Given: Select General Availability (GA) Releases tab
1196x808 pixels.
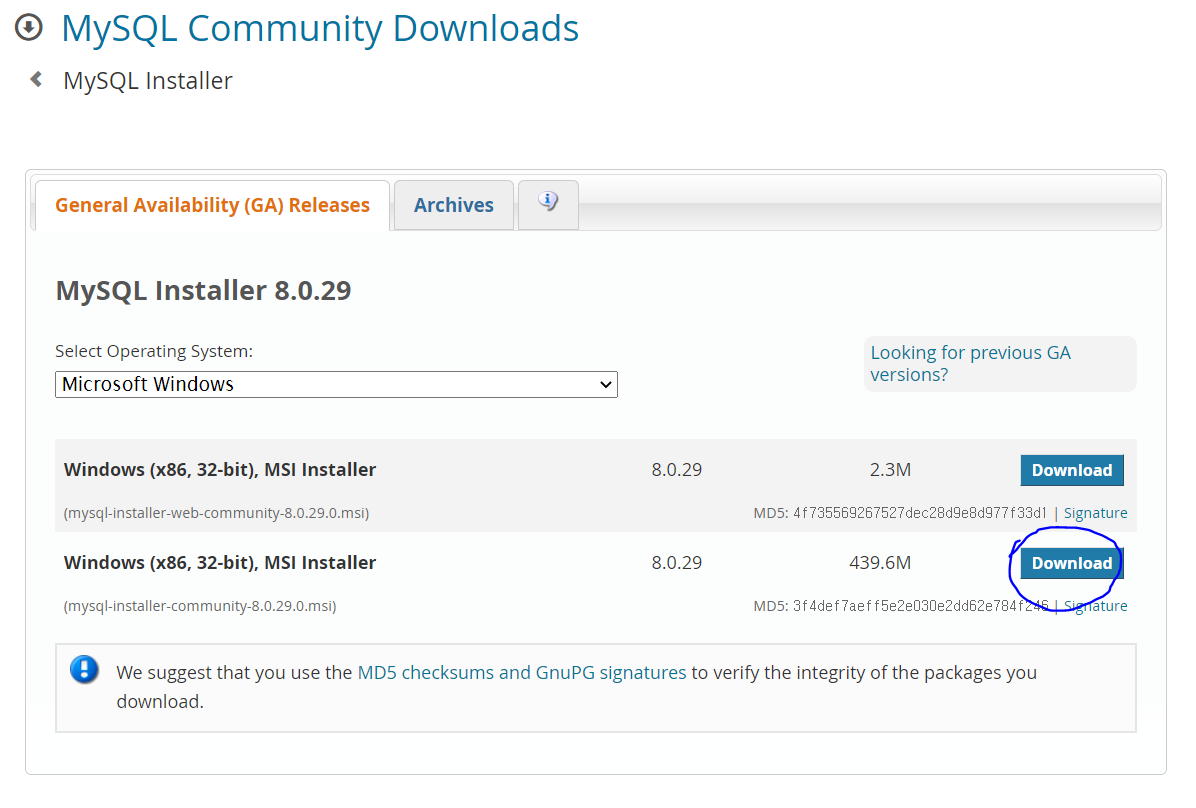Looking at the screenshot, I should pyautogui.click(x=212, y=204).
